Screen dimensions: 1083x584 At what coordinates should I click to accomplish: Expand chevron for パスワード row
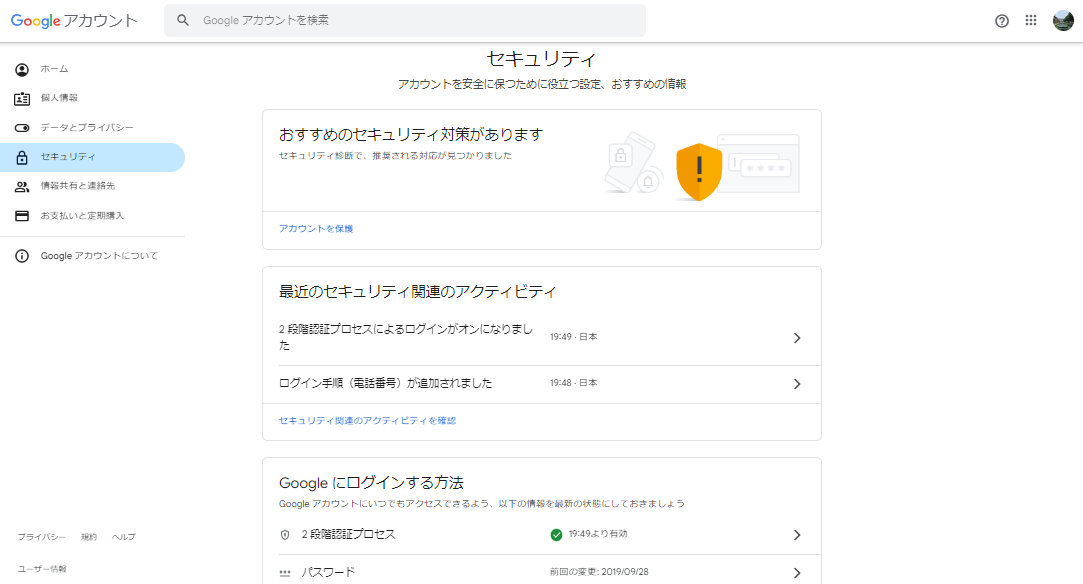[797, 573]
